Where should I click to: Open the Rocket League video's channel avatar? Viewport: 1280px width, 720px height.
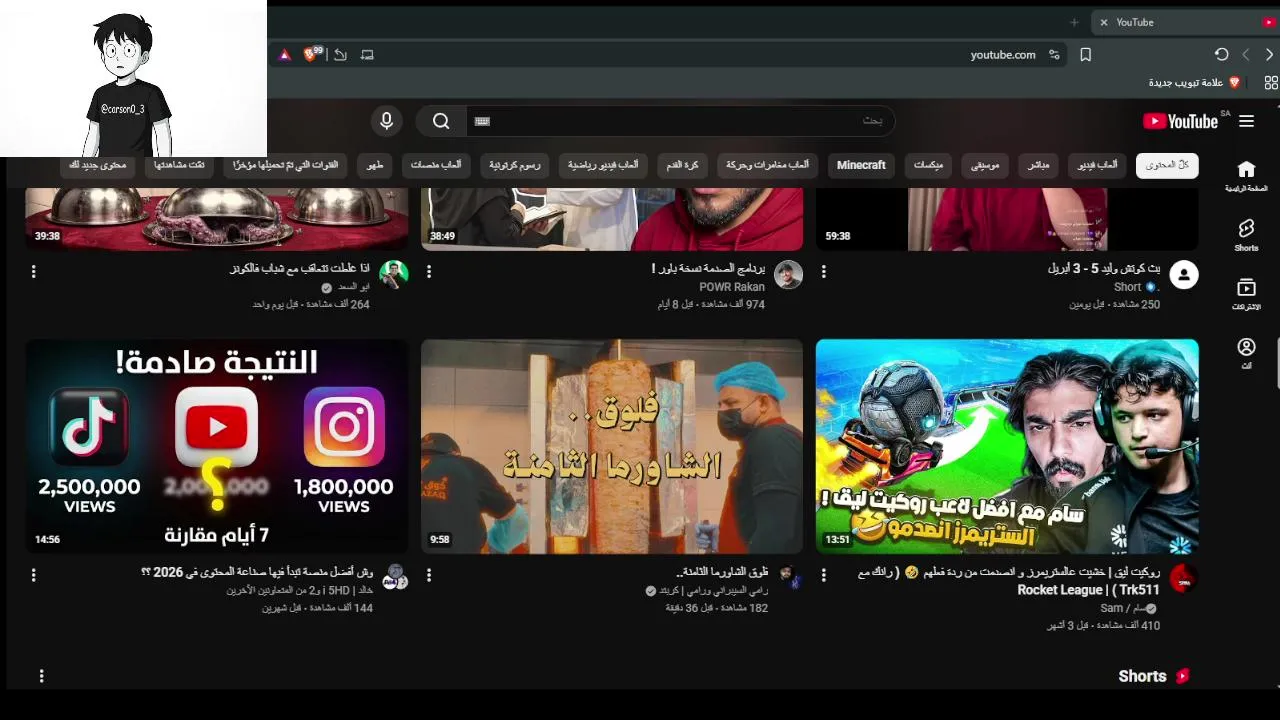(1184, 578)
